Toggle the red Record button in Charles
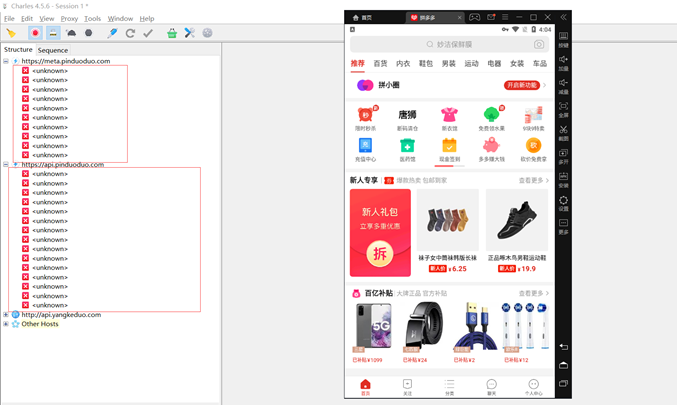The height and width of the screenshot is (405, 677). 35,33
